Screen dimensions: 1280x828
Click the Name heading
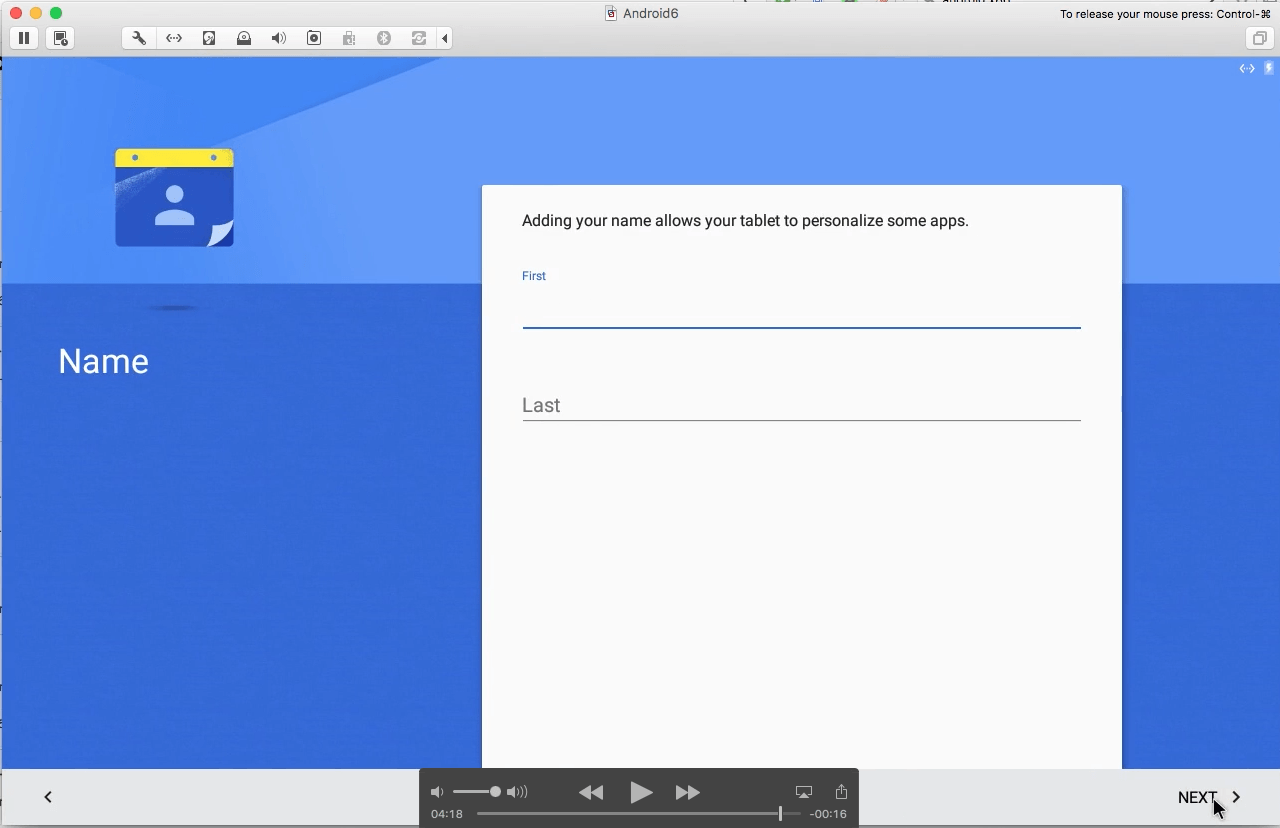(103, 361)
